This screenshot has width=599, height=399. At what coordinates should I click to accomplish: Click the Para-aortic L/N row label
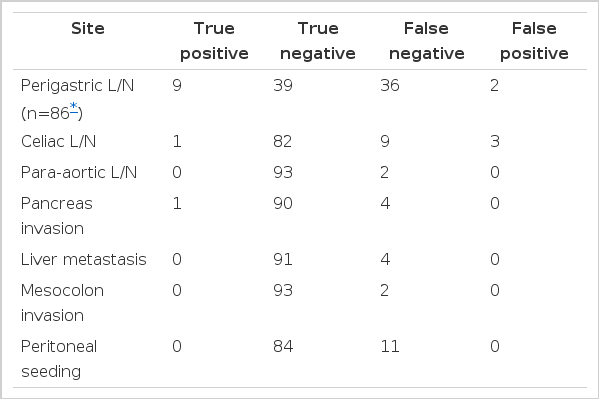(x=79, y=173)
